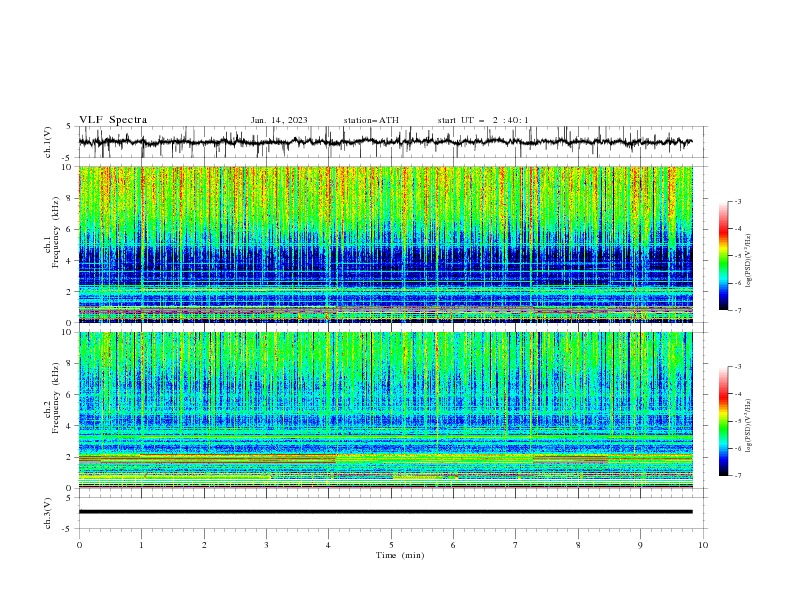Click the ch.1 spectrogram panel
This screenshot has width=792, height=612.
[x=385, y=244]
